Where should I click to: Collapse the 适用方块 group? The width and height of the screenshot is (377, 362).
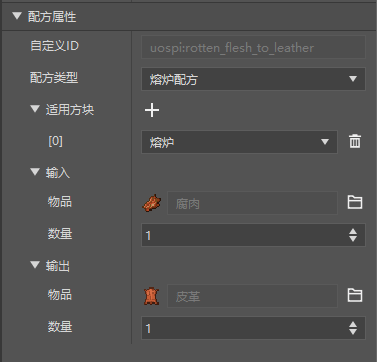pos(35,109)
